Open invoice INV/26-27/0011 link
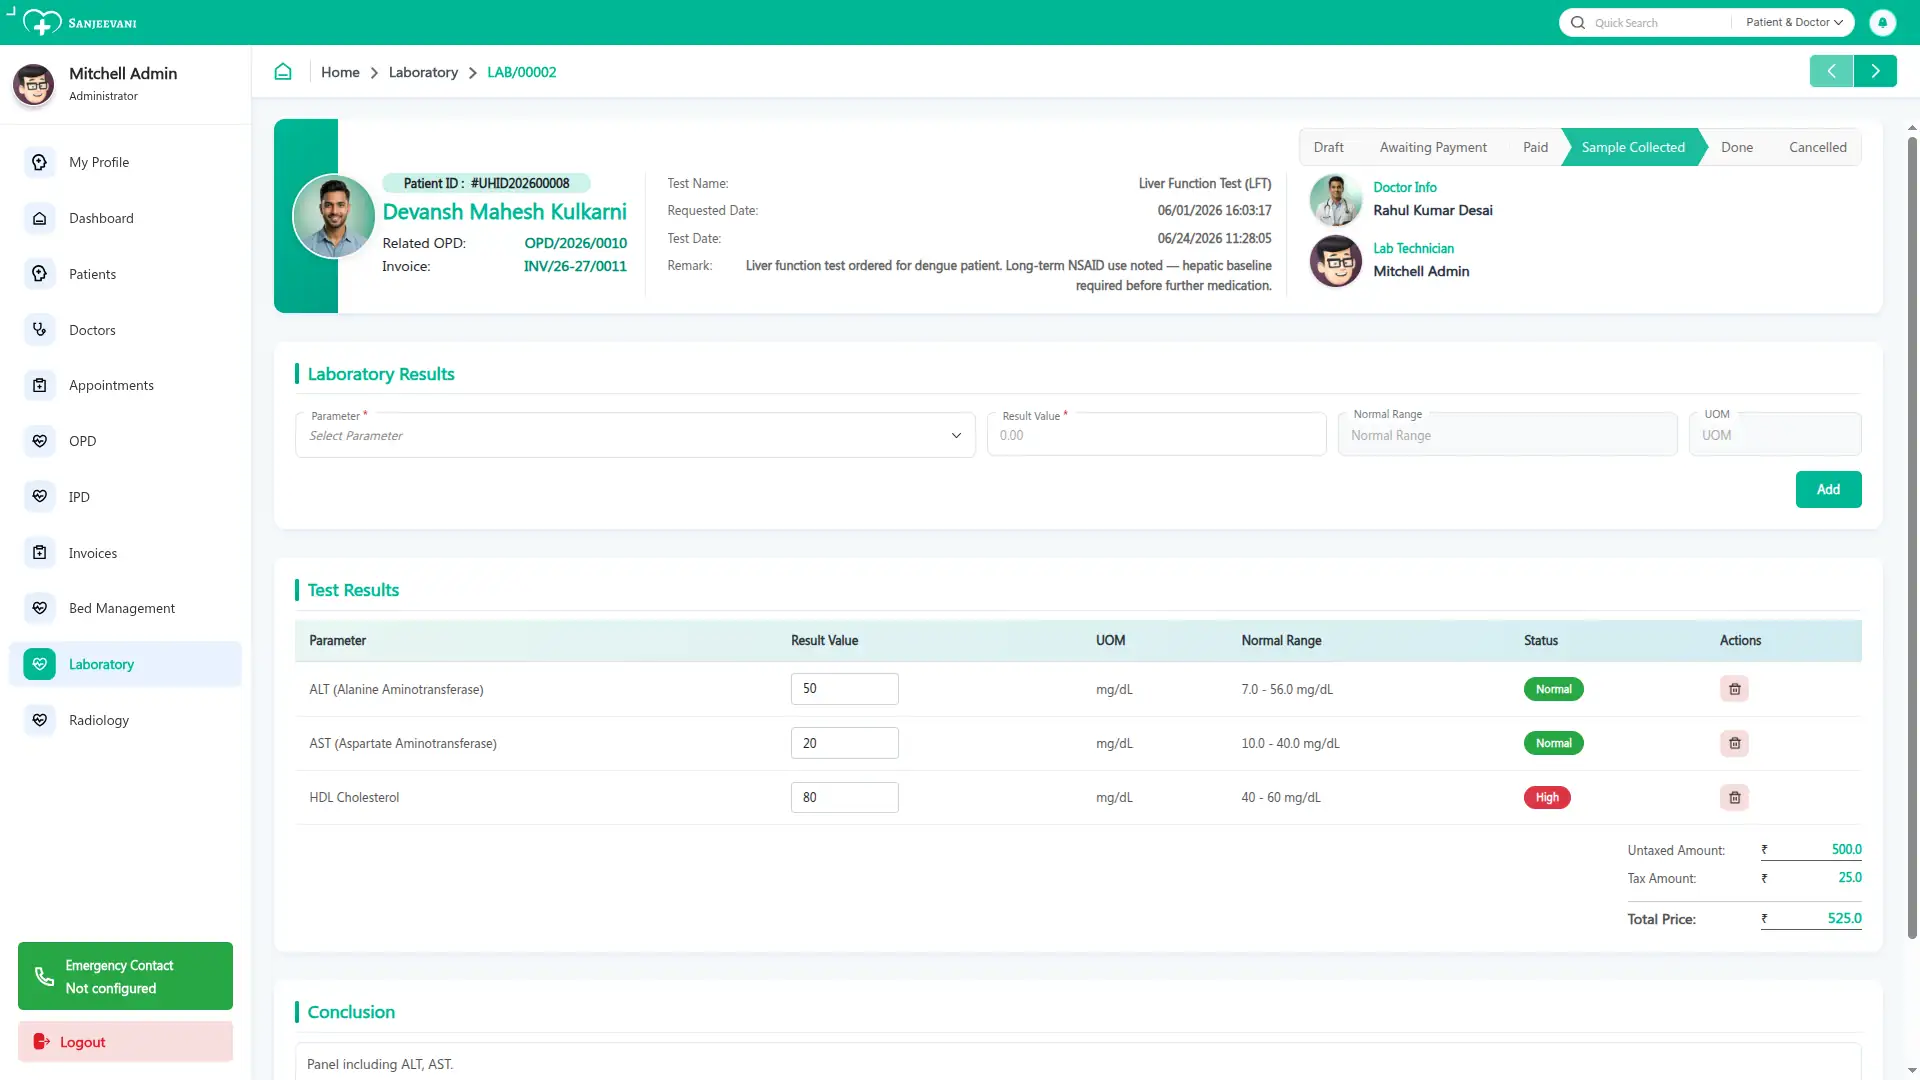The image size is (1920, 1080). pyautogui.click(x=575, y=266)
